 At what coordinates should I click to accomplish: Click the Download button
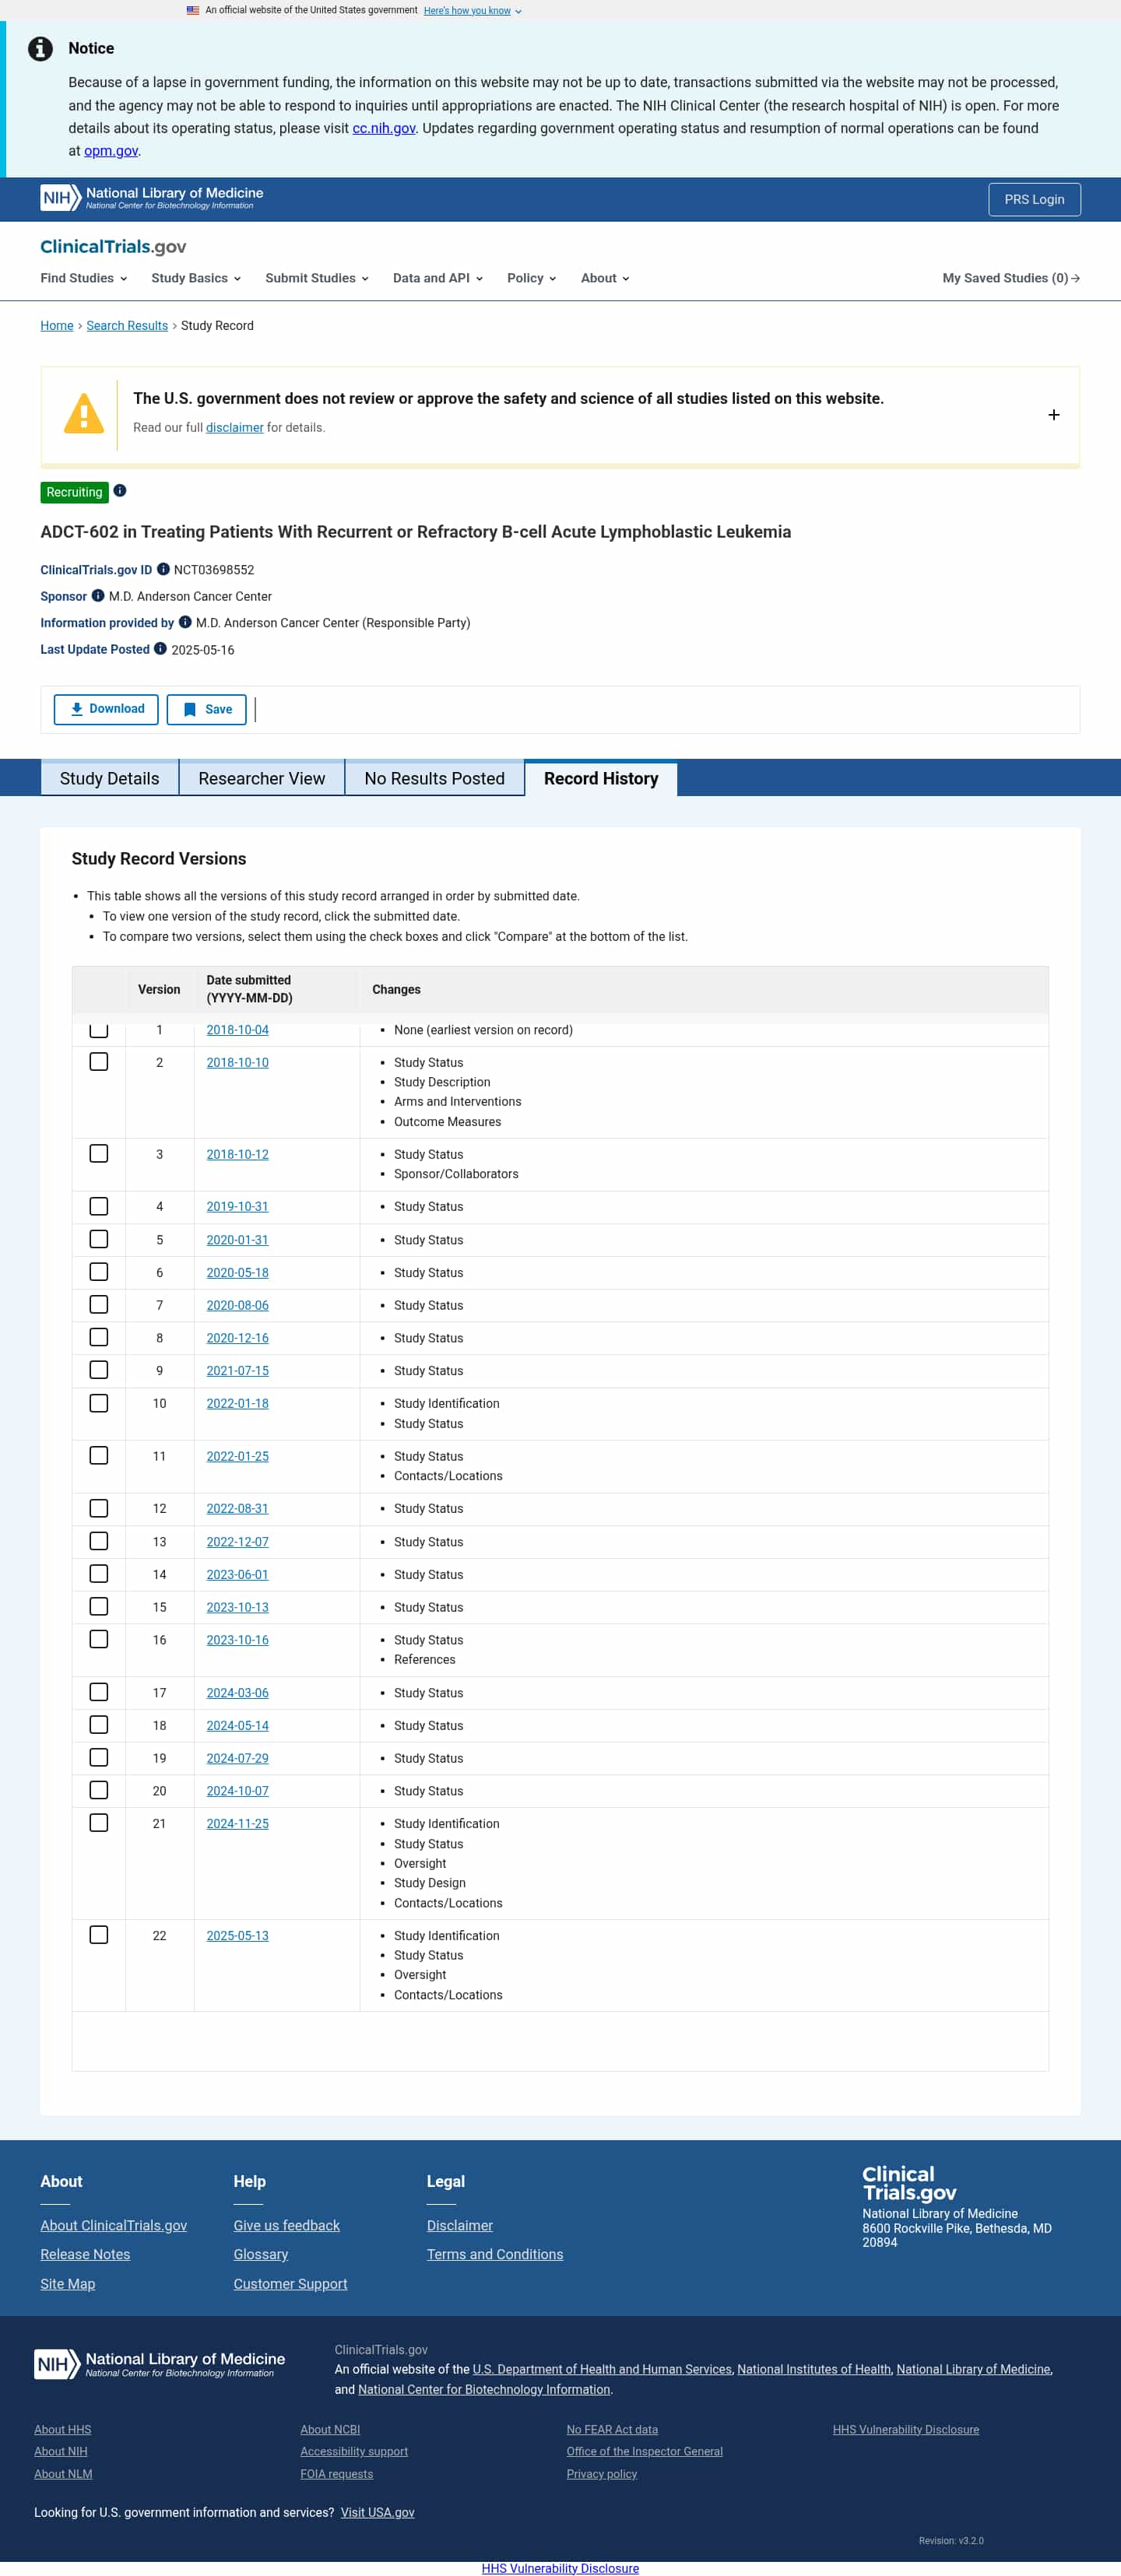coord(106,709)
